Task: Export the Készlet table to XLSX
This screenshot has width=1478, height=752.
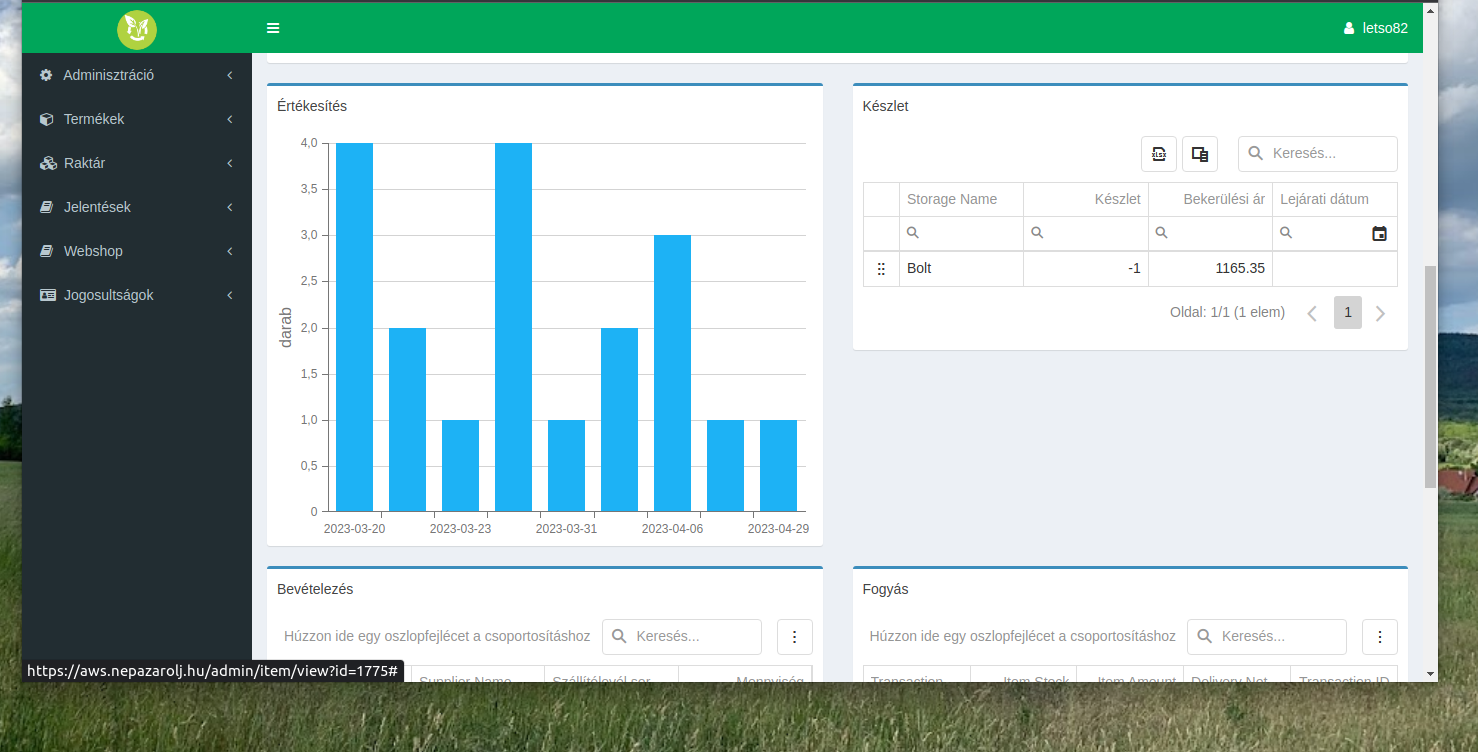Action: click(x=1159, y=154)
